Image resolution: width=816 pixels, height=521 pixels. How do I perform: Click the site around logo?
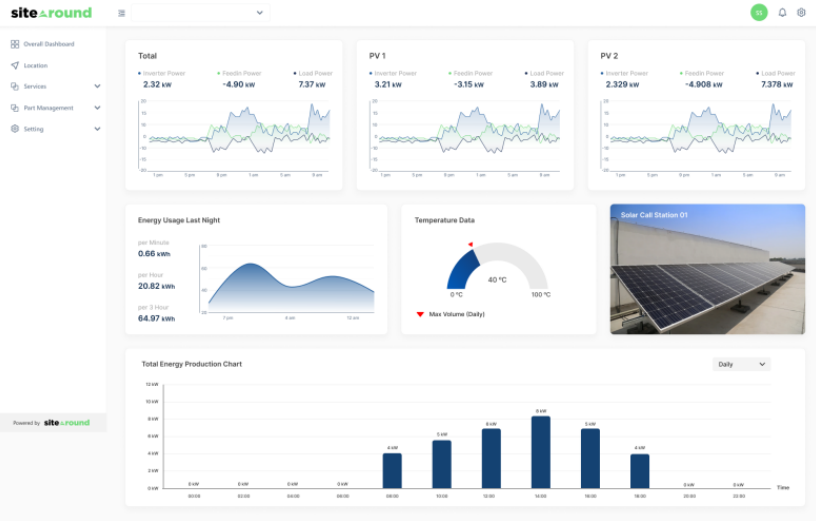pyautogui.click(x=51, y=13)
